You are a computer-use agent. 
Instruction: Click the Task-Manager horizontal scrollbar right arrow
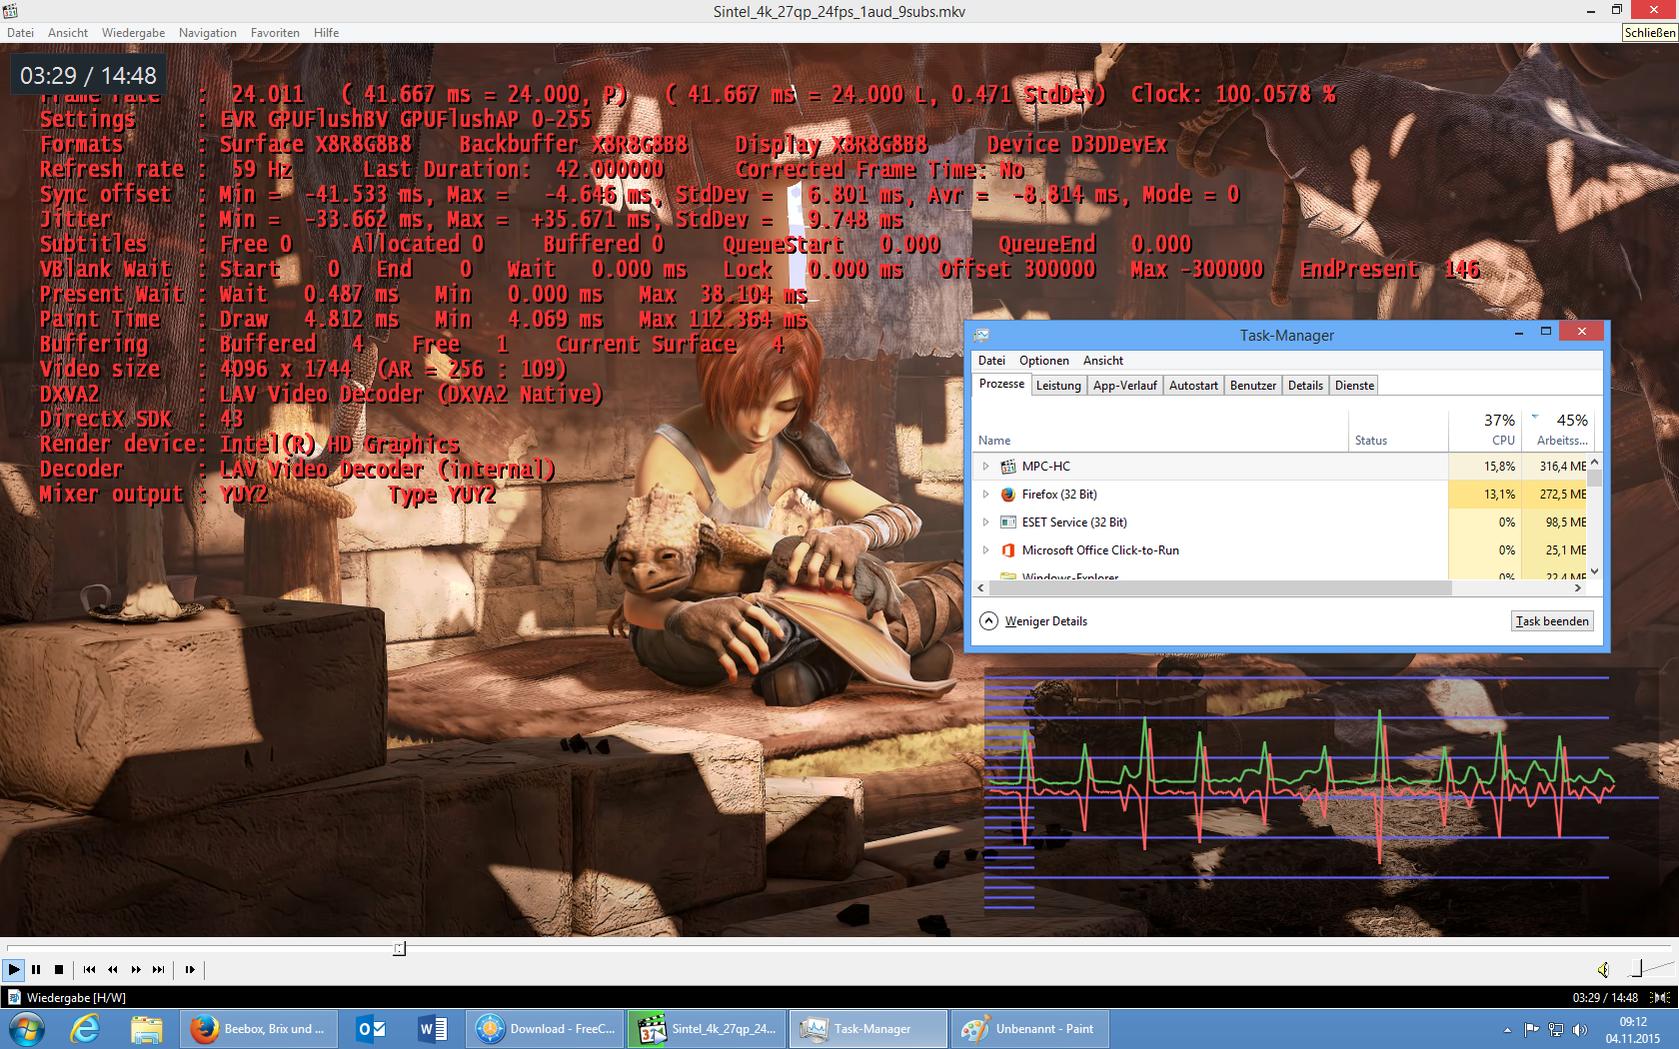click(1577, 588)
